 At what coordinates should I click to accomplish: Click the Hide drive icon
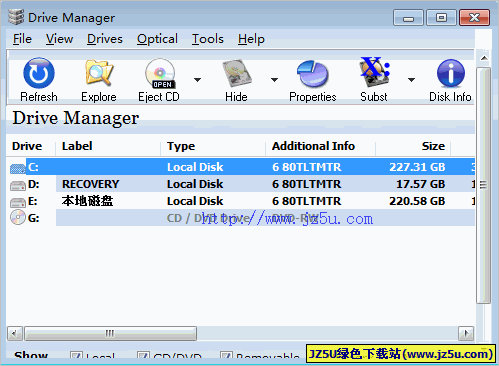[x=237, y=73]
